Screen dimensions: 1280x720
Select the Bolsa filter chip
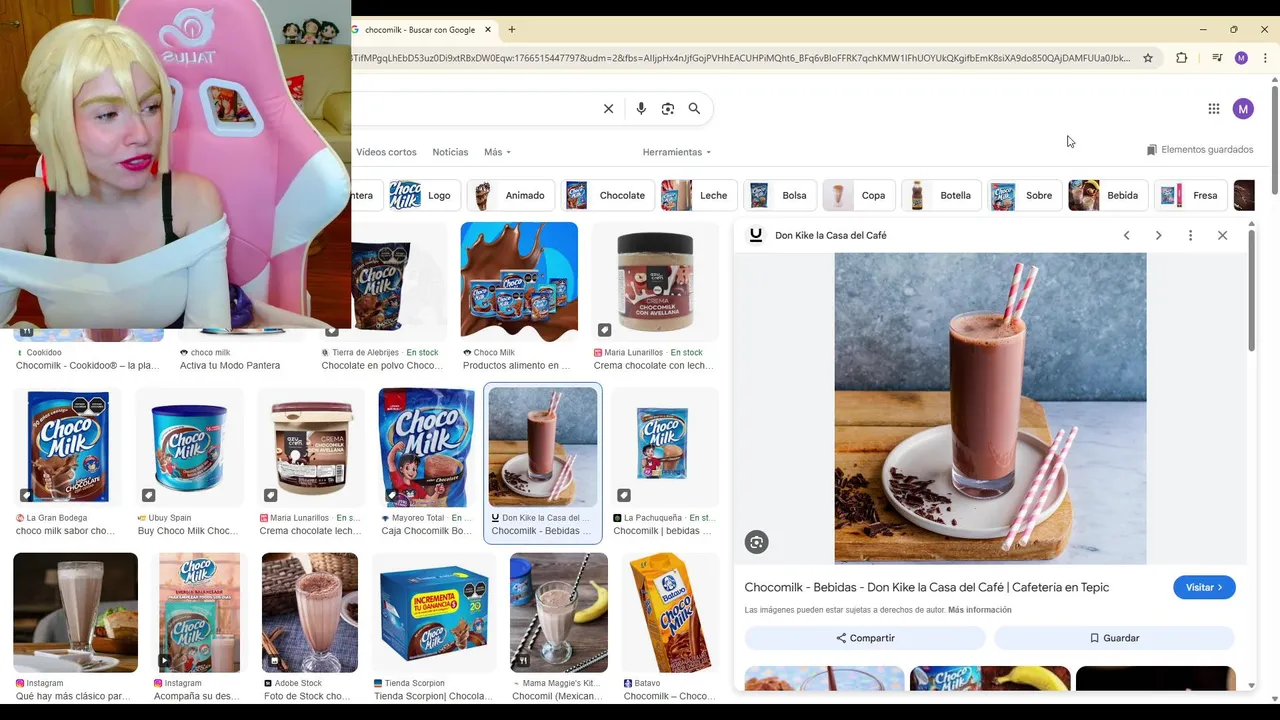tap(780, 195)
